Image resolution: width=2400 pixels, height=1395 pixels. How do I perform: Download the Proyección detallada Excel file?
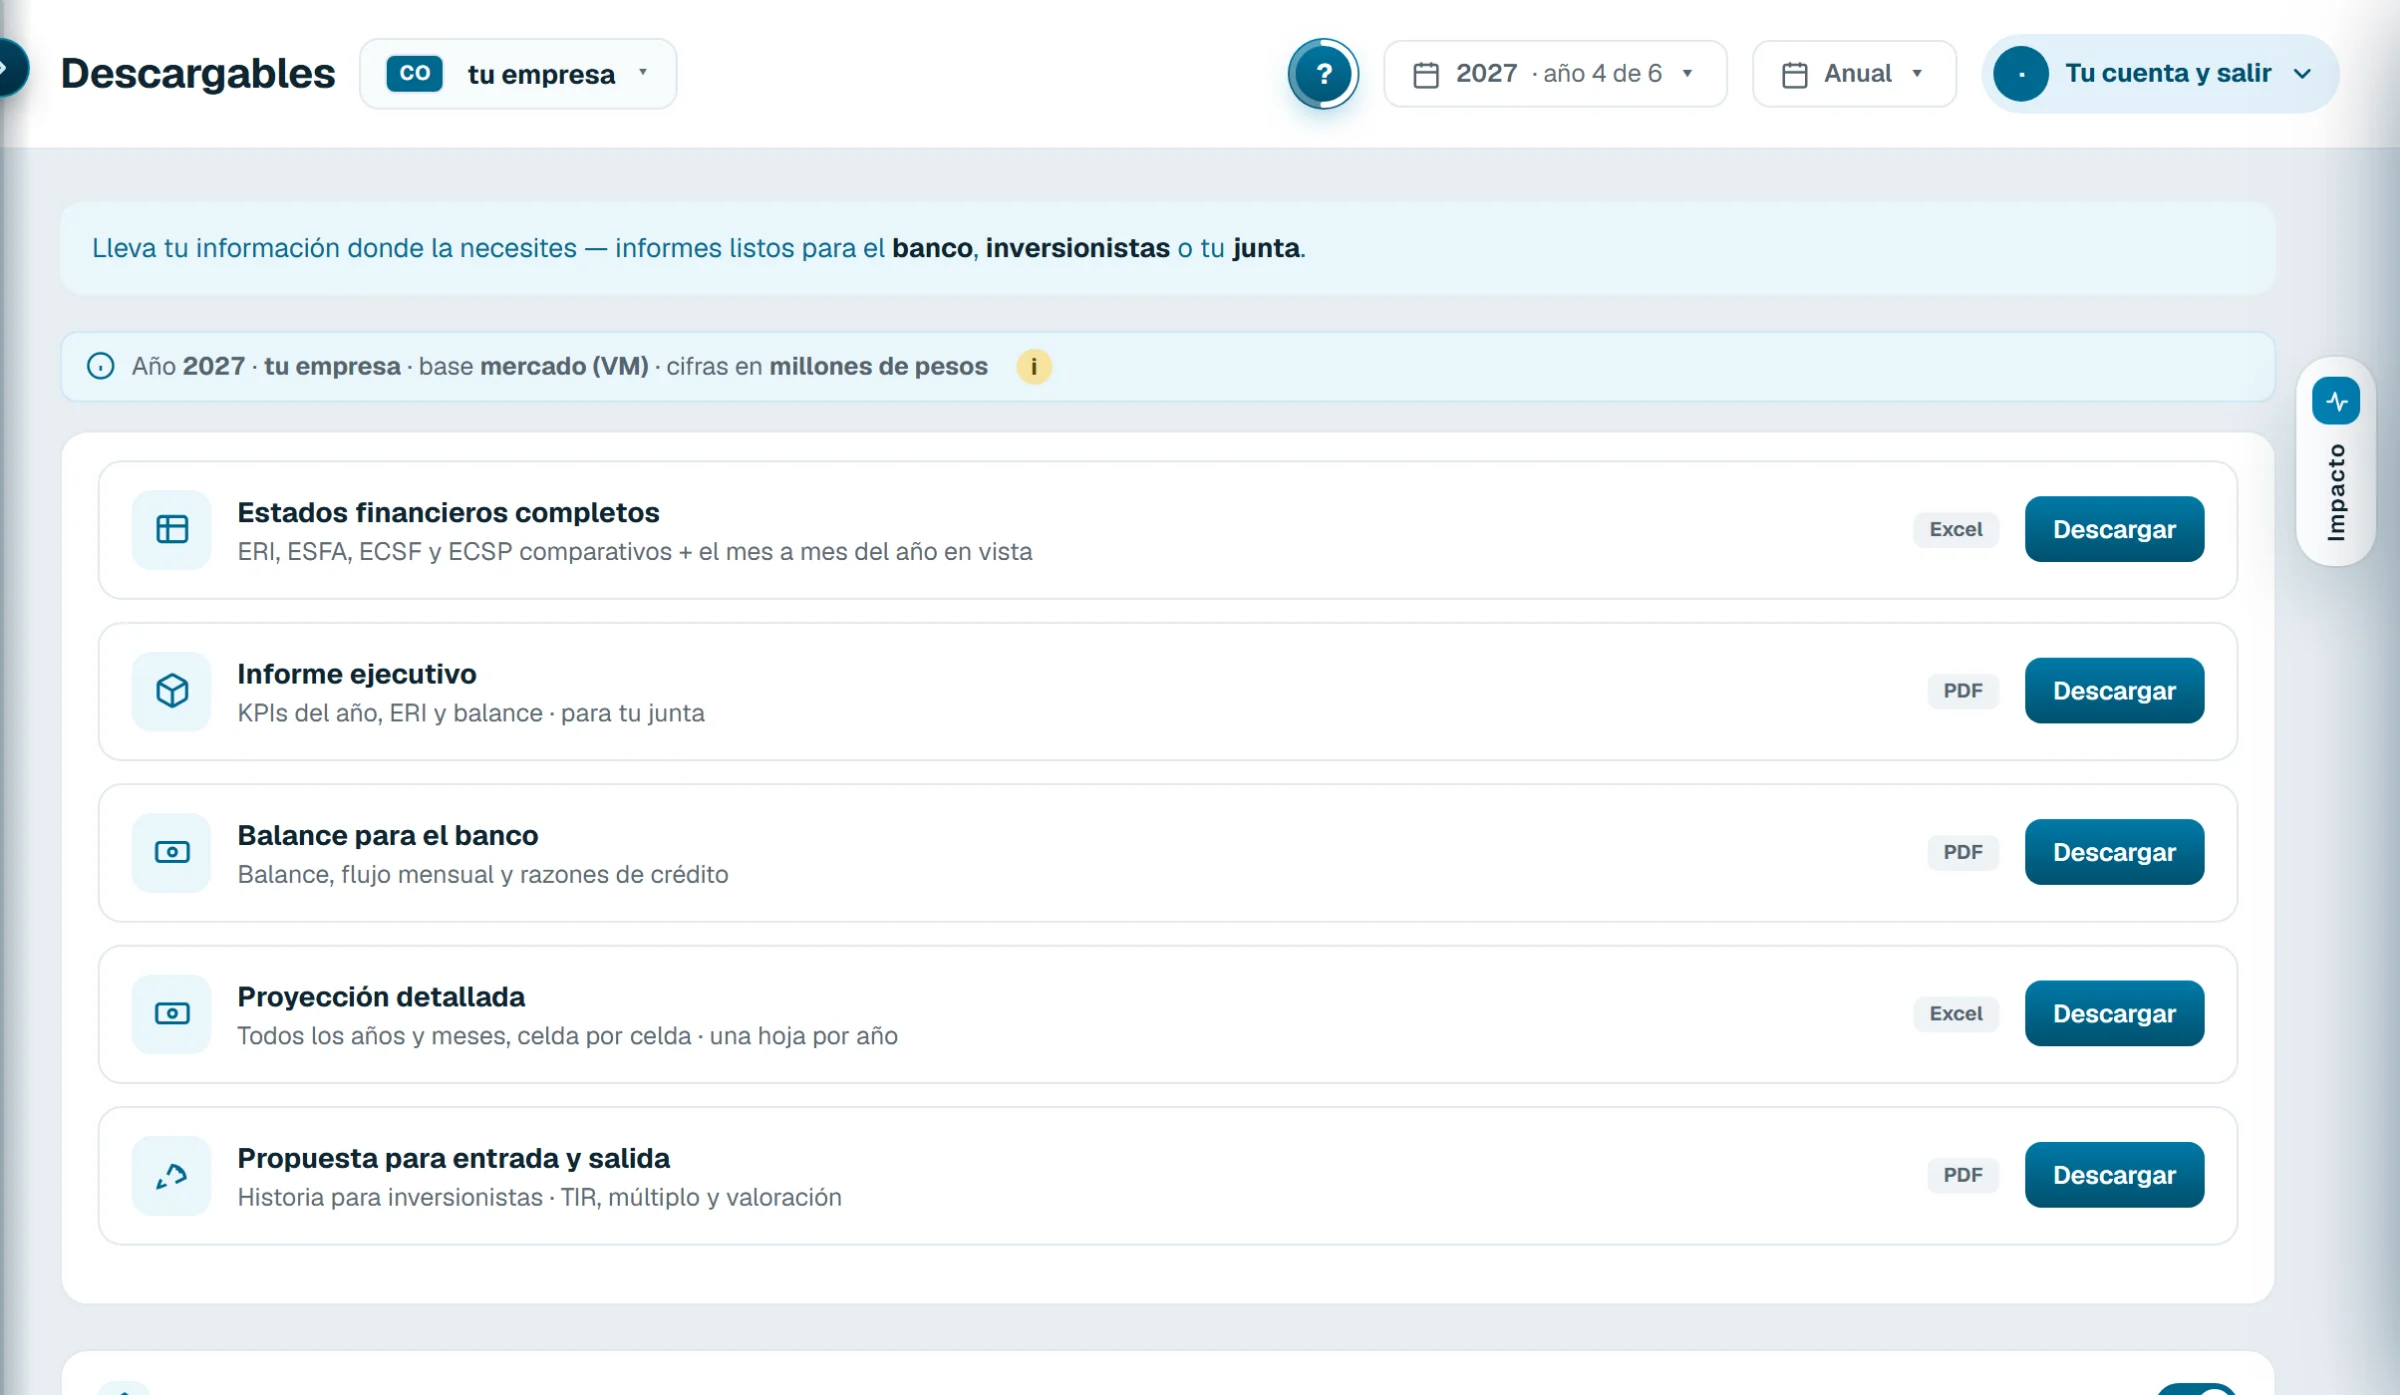click(2114, 1014)
